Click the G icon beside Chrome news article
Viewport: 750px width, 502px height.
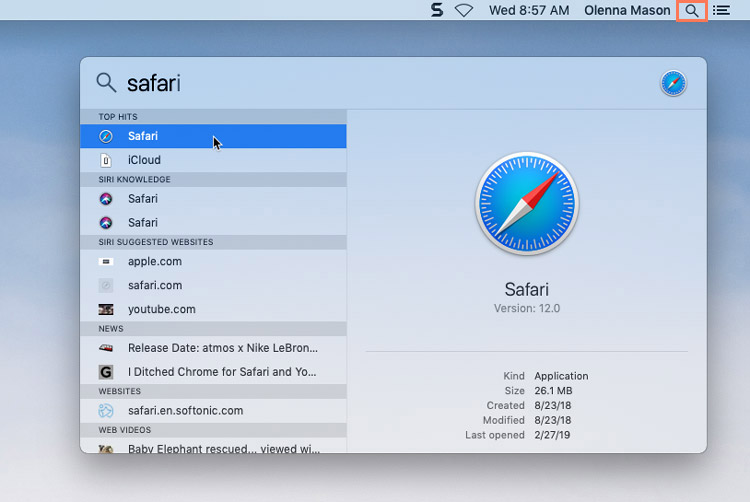pos(106,372)
